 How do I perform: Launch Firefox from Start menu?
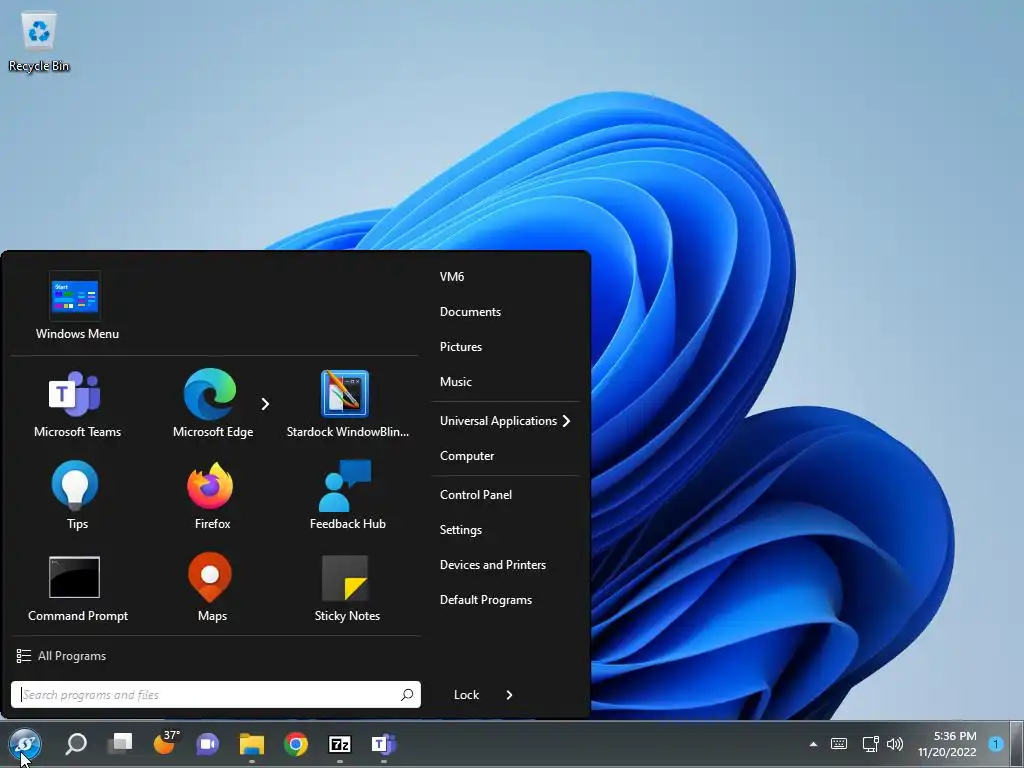(212, 496)
